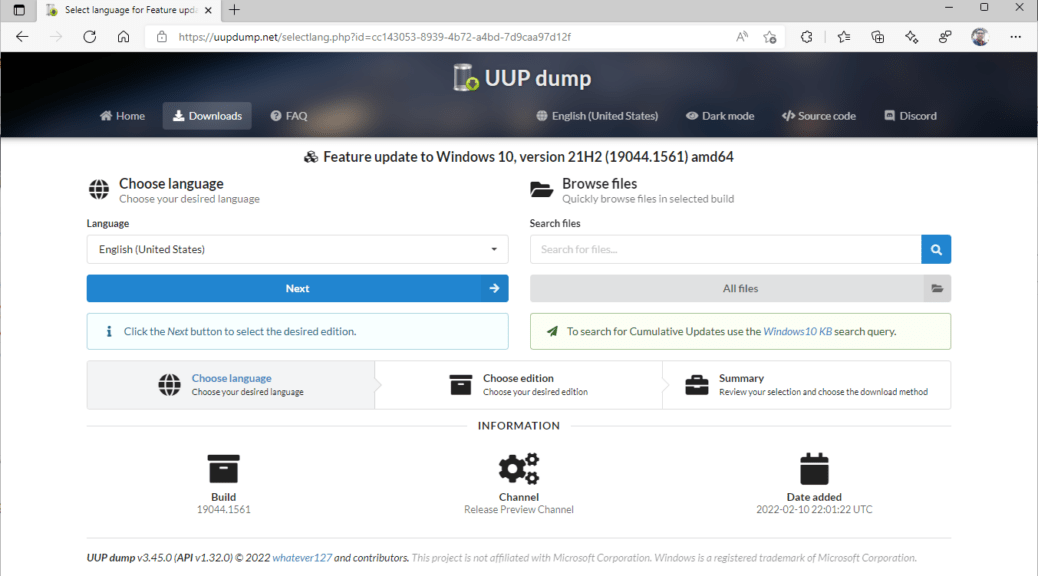1038x576 pixels.
Task: Click the read aloud icon in address bar
Action: 742,37
